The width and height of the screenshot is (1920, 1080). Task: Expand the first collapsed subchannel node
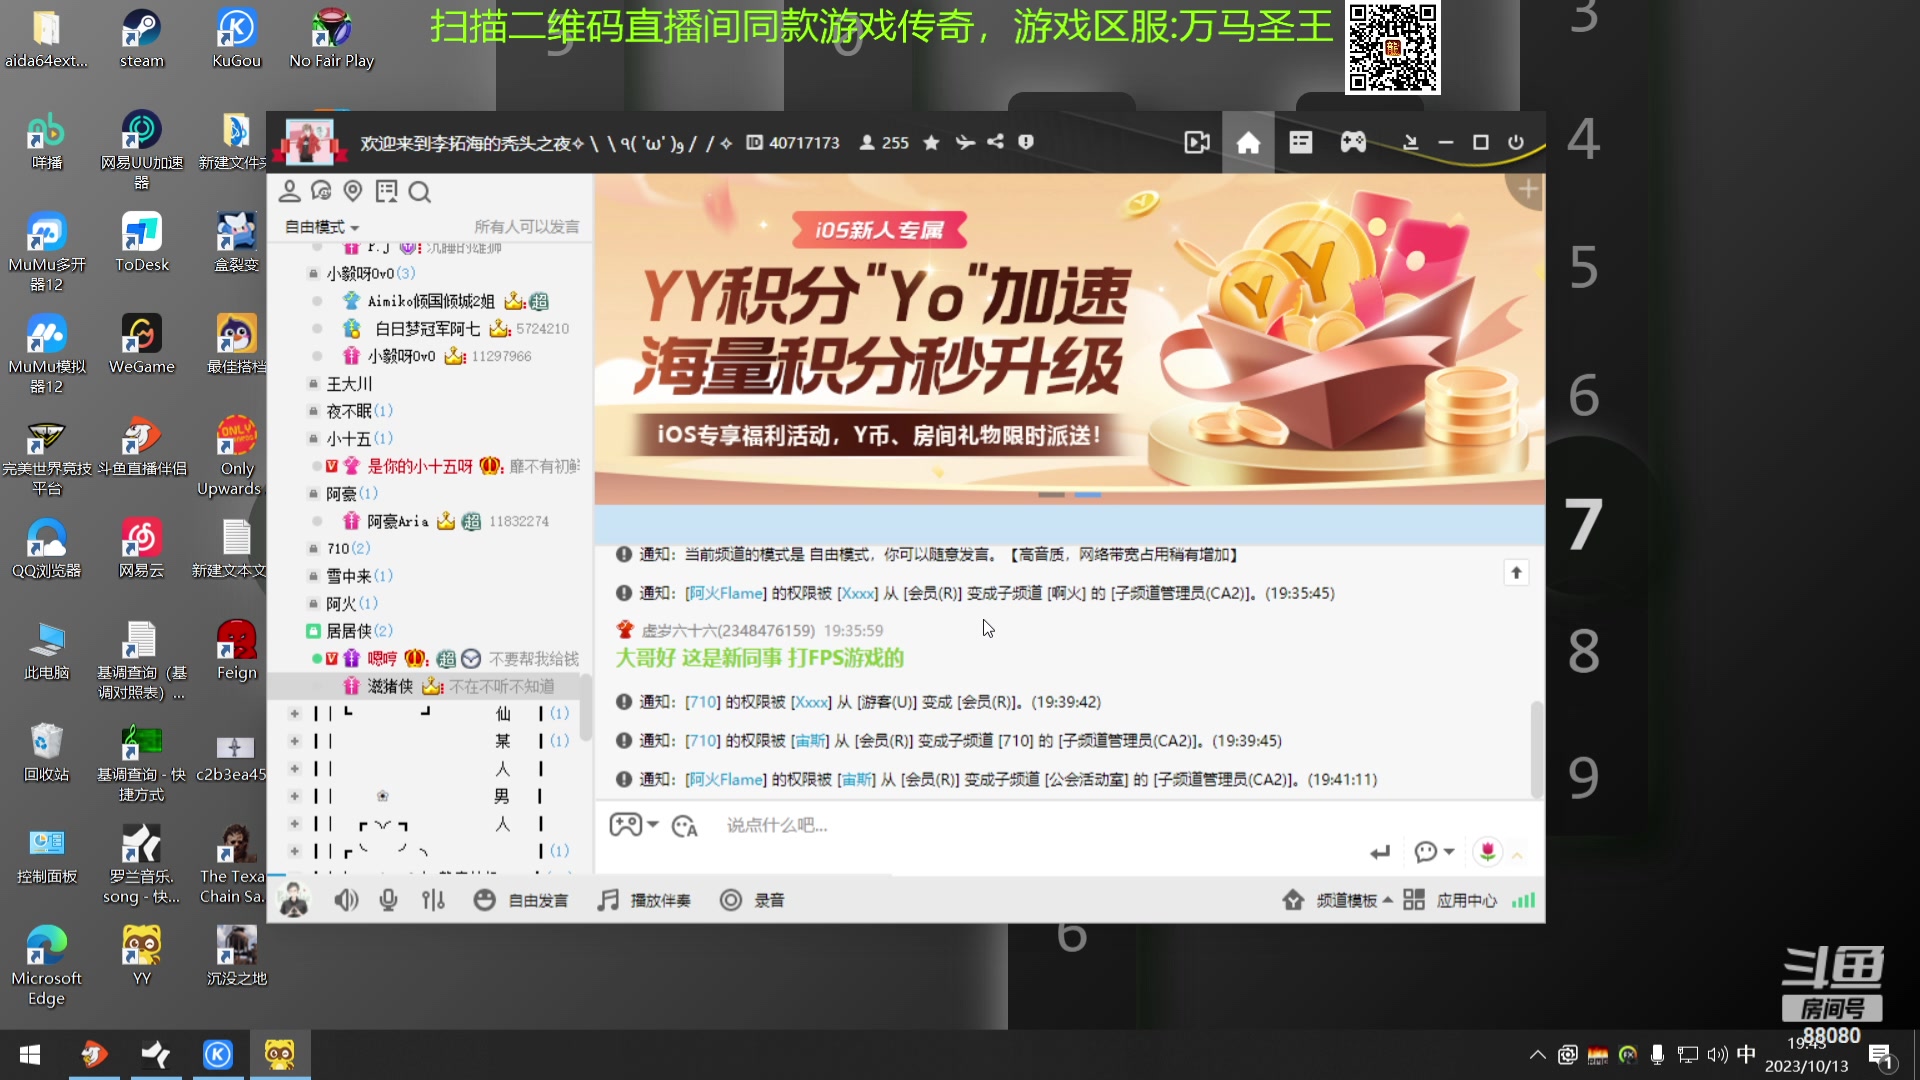295,713
